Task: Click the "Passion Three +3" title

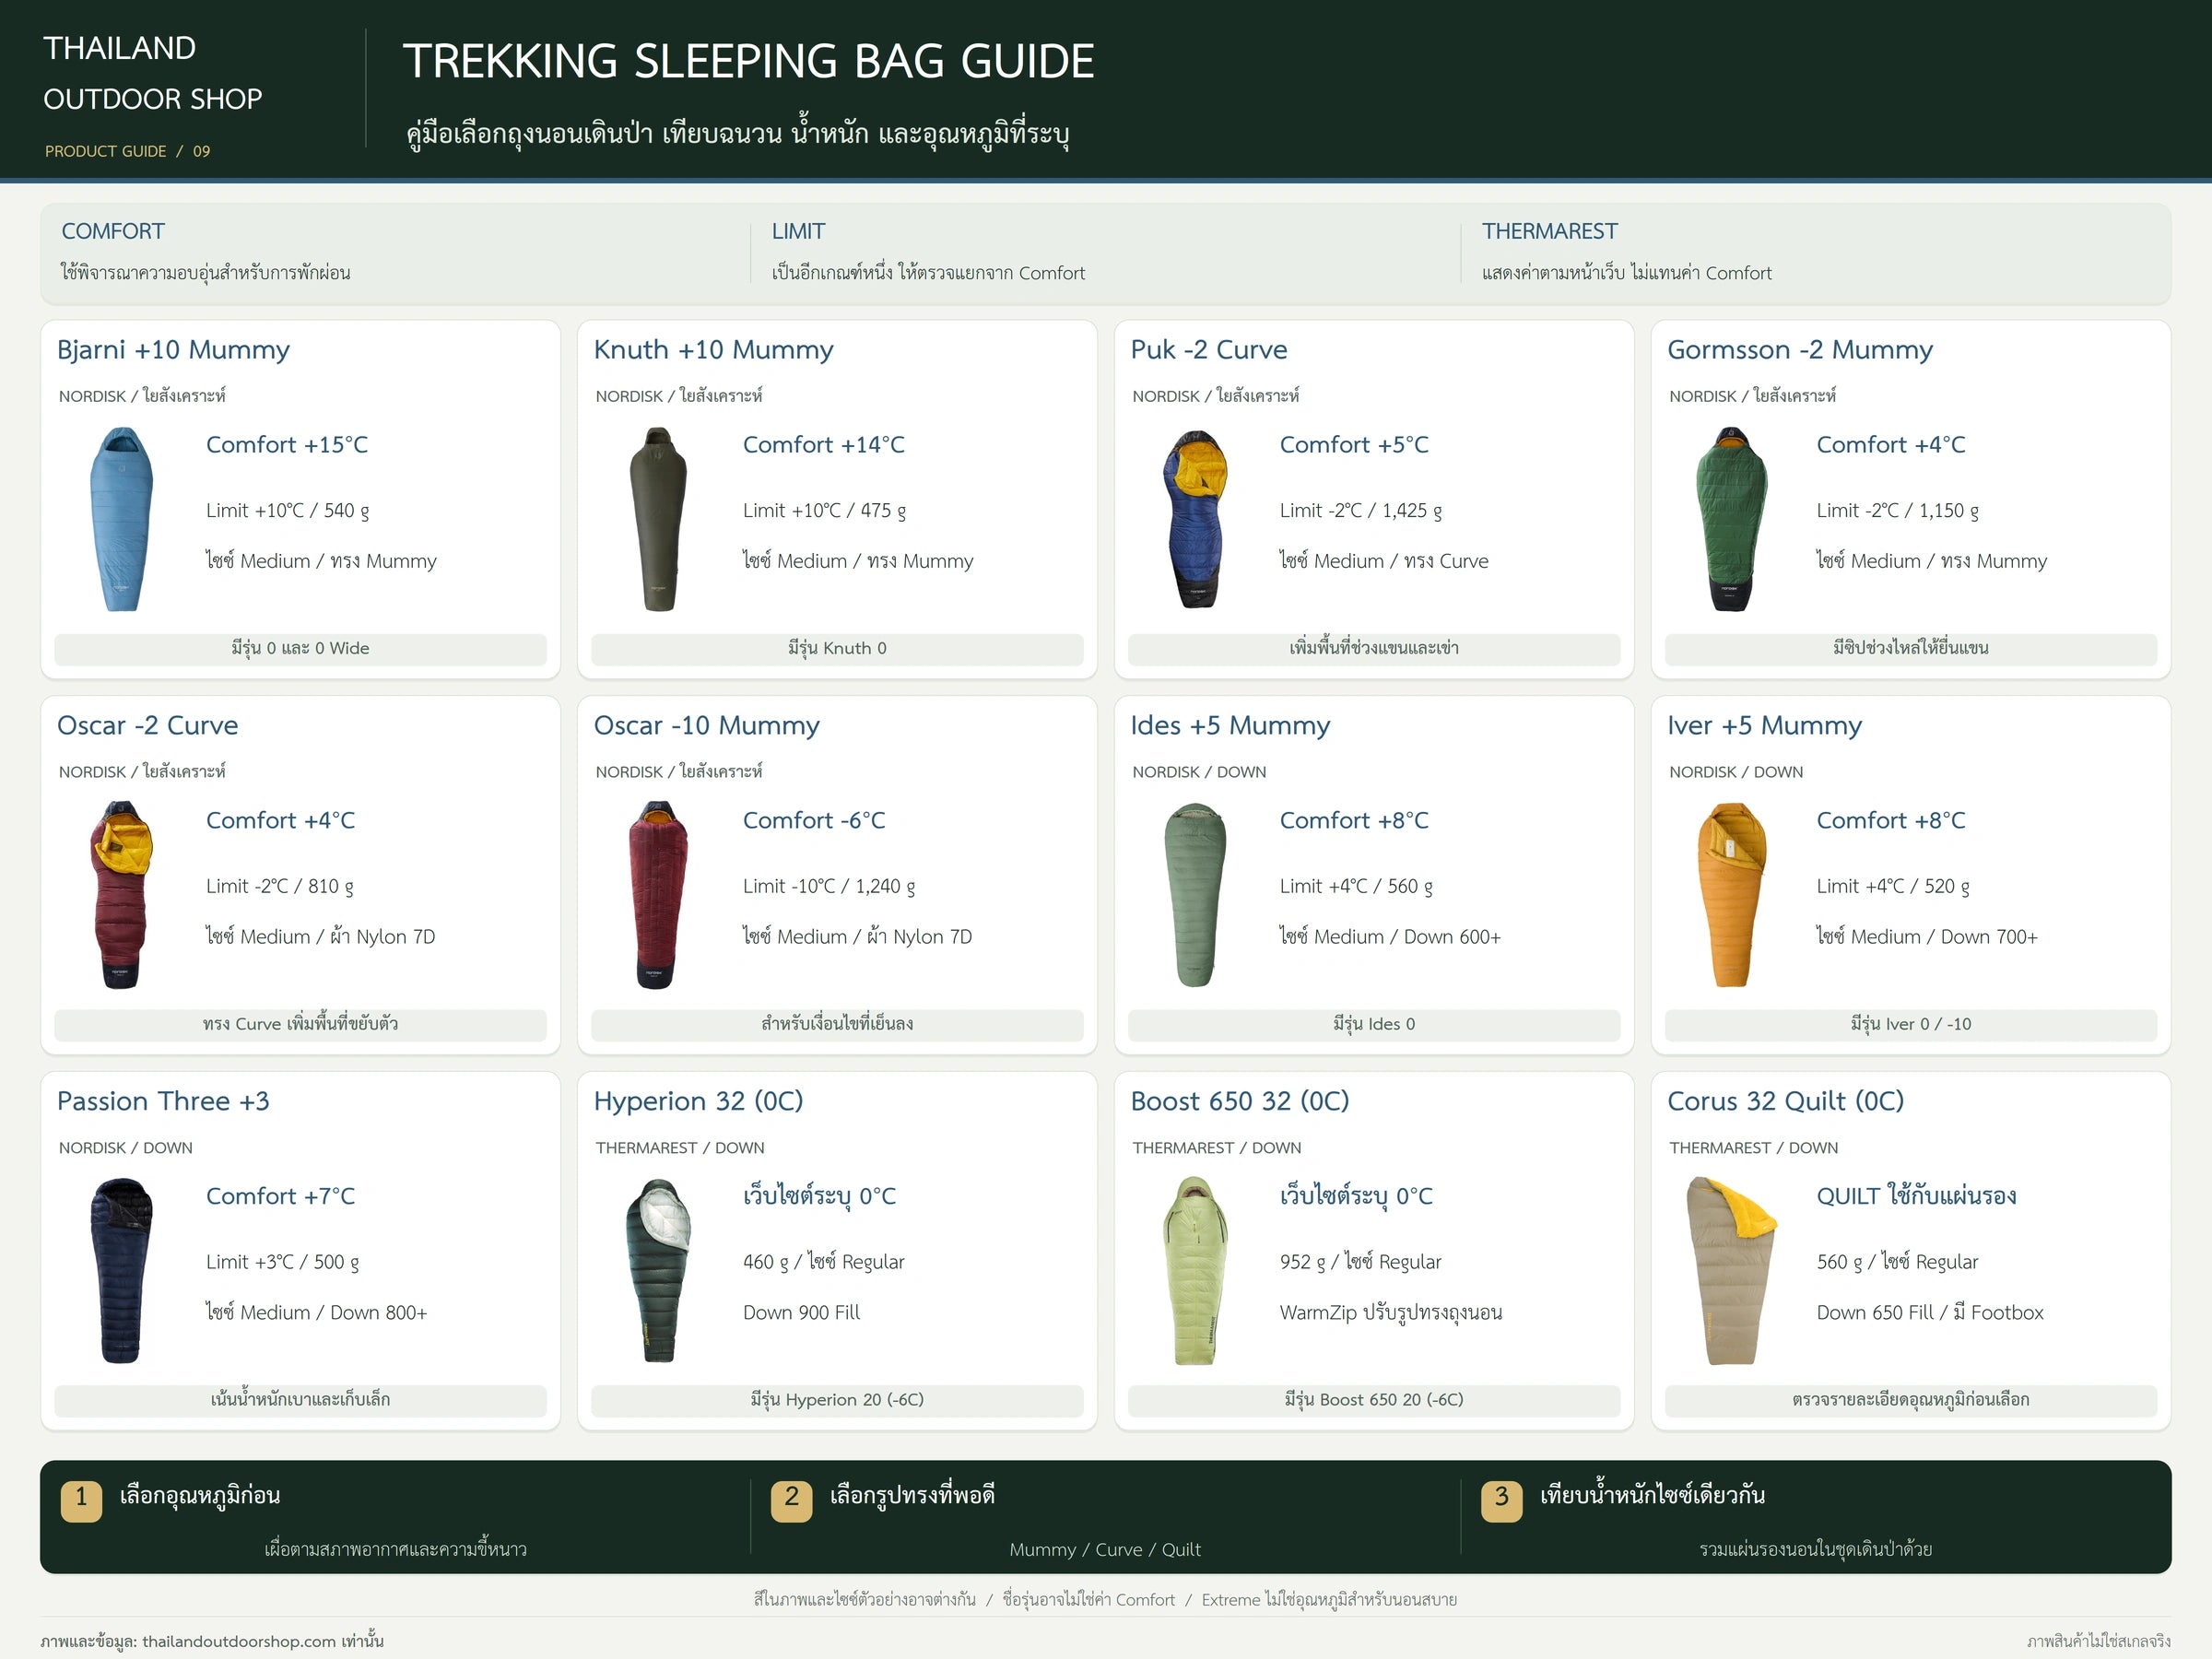Action: 163,1101
